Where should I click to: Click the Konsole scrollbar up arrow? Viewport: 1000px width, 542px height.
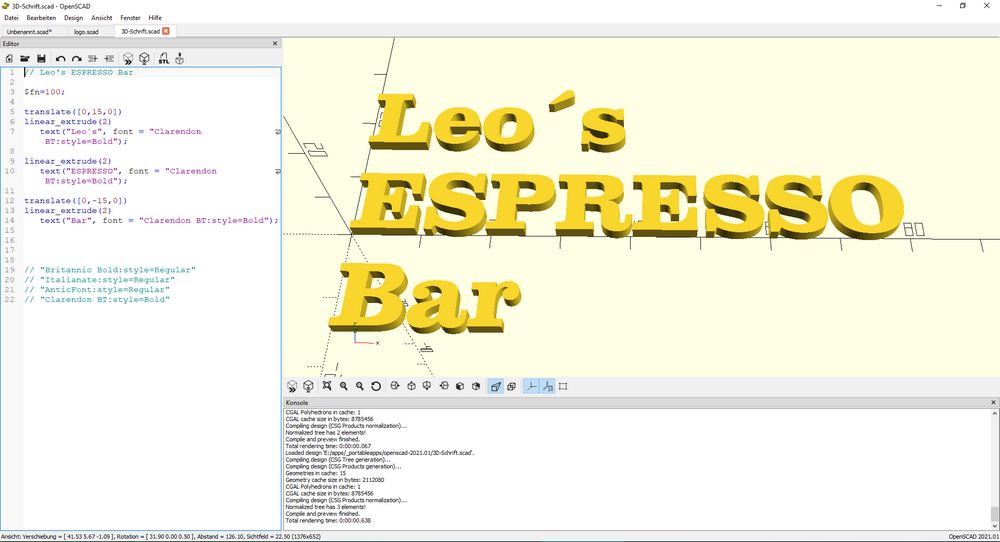(x=994, y=413)
